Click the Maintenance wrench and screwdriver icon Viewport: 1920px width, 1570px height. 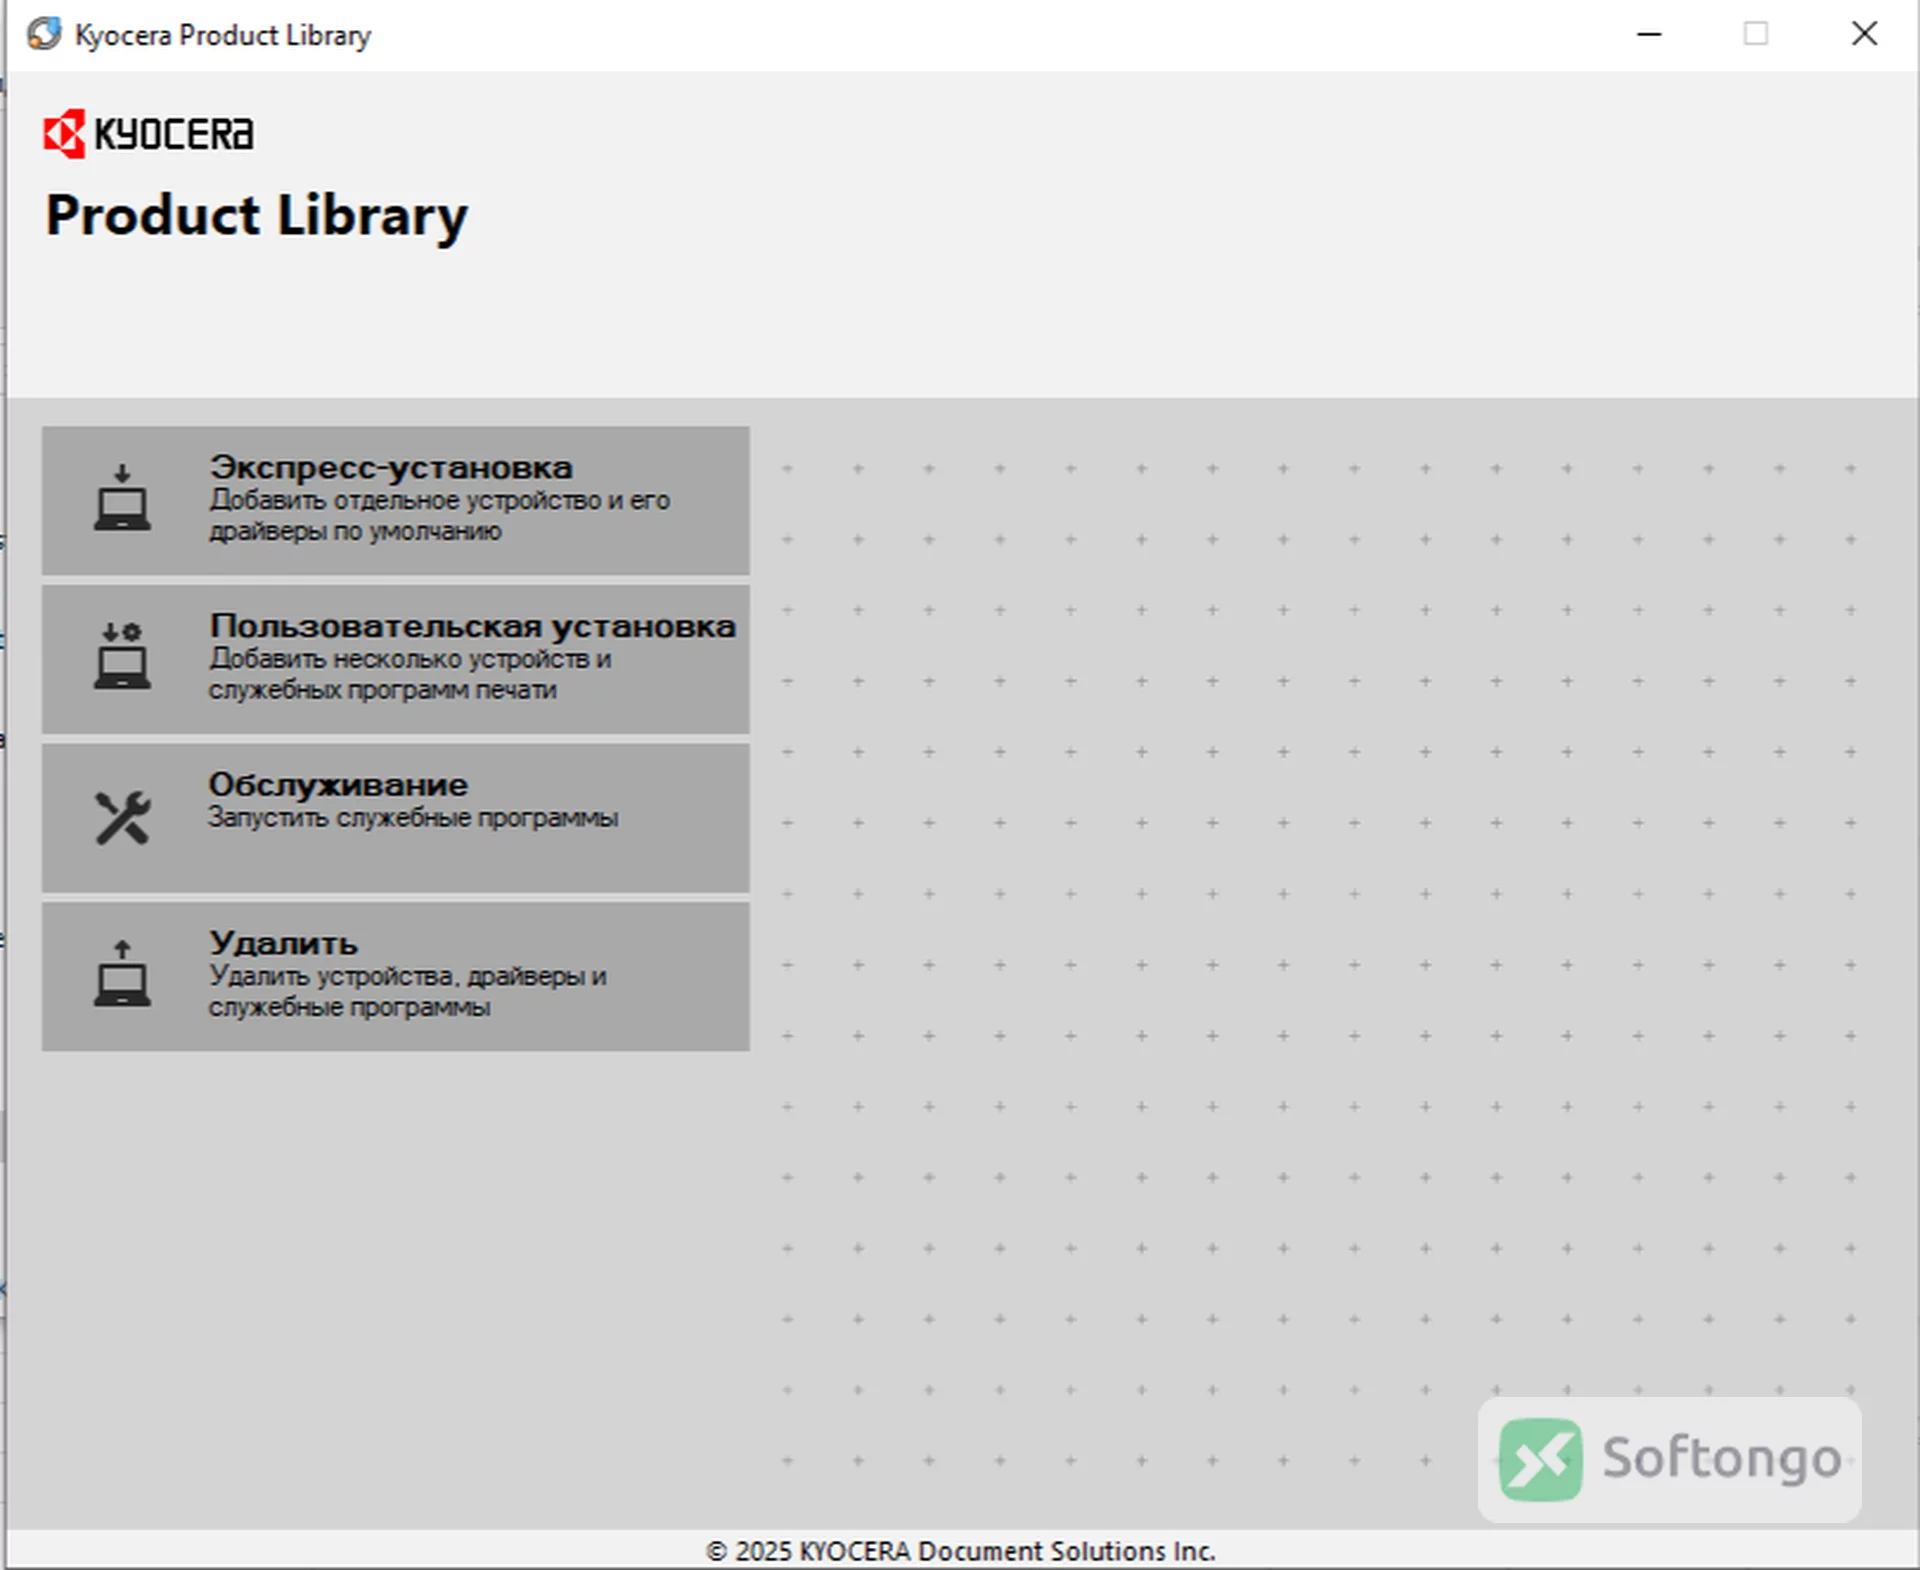click(122, 817)
